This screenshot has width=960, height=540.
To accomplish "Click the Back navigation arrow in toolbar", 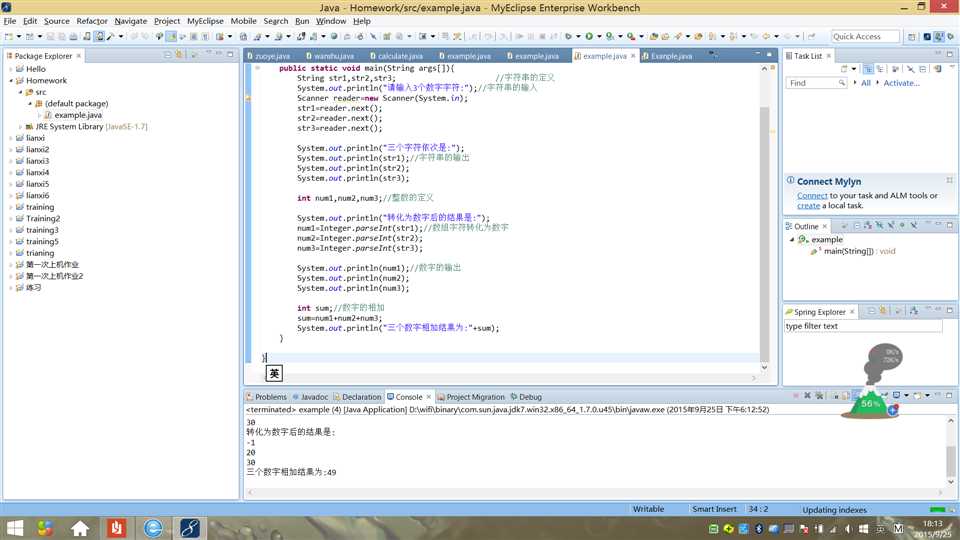I will coord(766,37).
